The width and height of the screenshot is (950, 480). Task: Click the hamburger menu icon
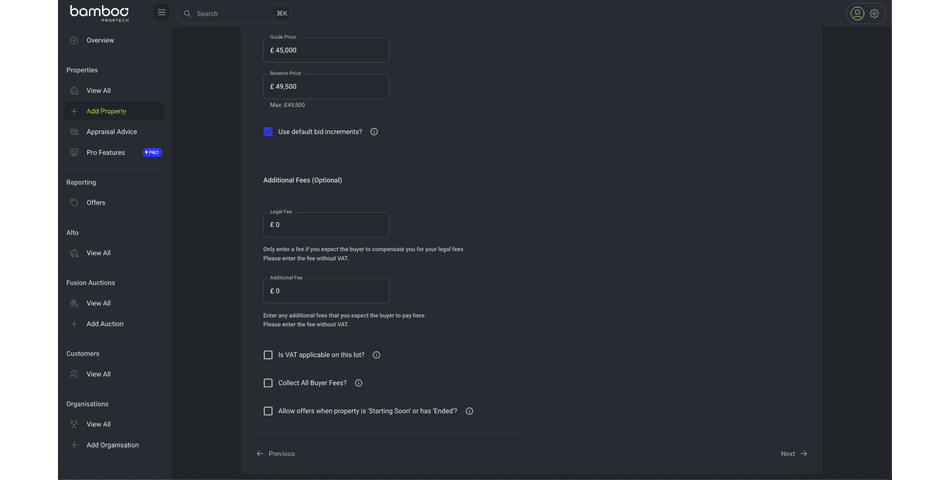pyautogui.click(x=161, y=13)
